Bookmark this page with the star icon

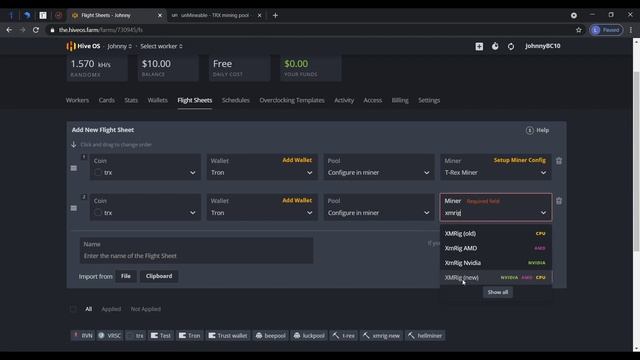pos(578,30)
